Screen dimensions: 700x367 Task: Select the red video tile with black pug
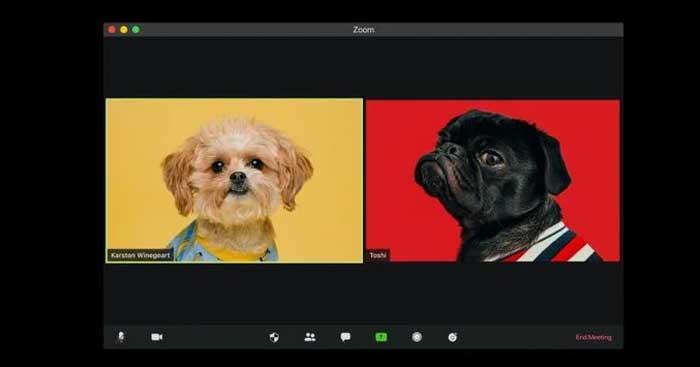tap(493, 180)
